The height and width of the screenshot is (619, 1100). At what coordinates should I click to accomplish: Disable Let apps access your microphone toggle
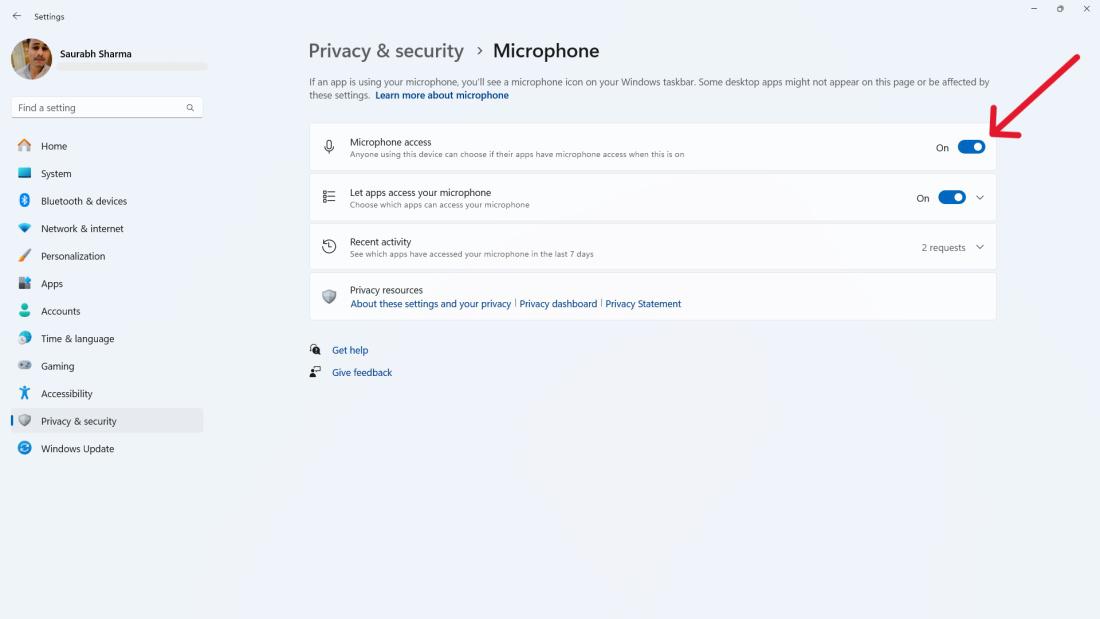pos(951,198)
